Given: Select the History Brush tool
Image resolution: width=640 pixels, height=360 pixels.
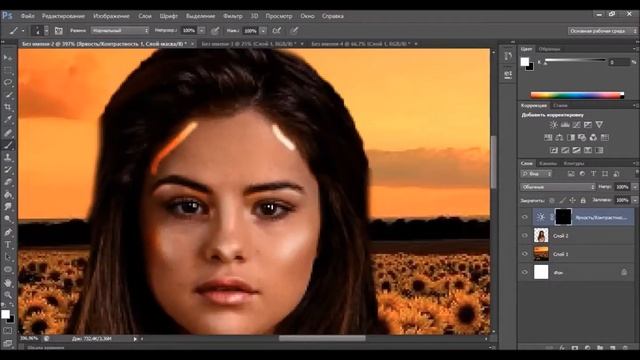Looking at the screenshot, I should (x=8, y=170).
